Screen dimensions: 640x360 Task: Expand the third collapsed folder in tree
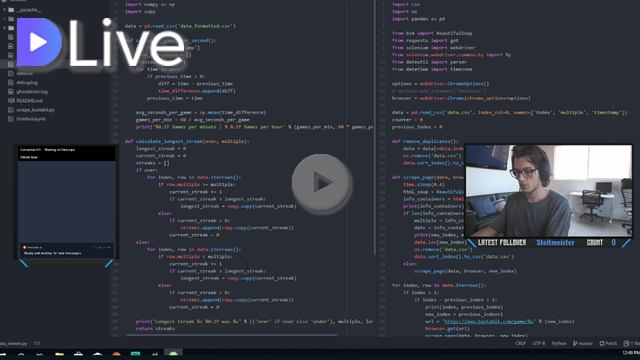[4, 28]
